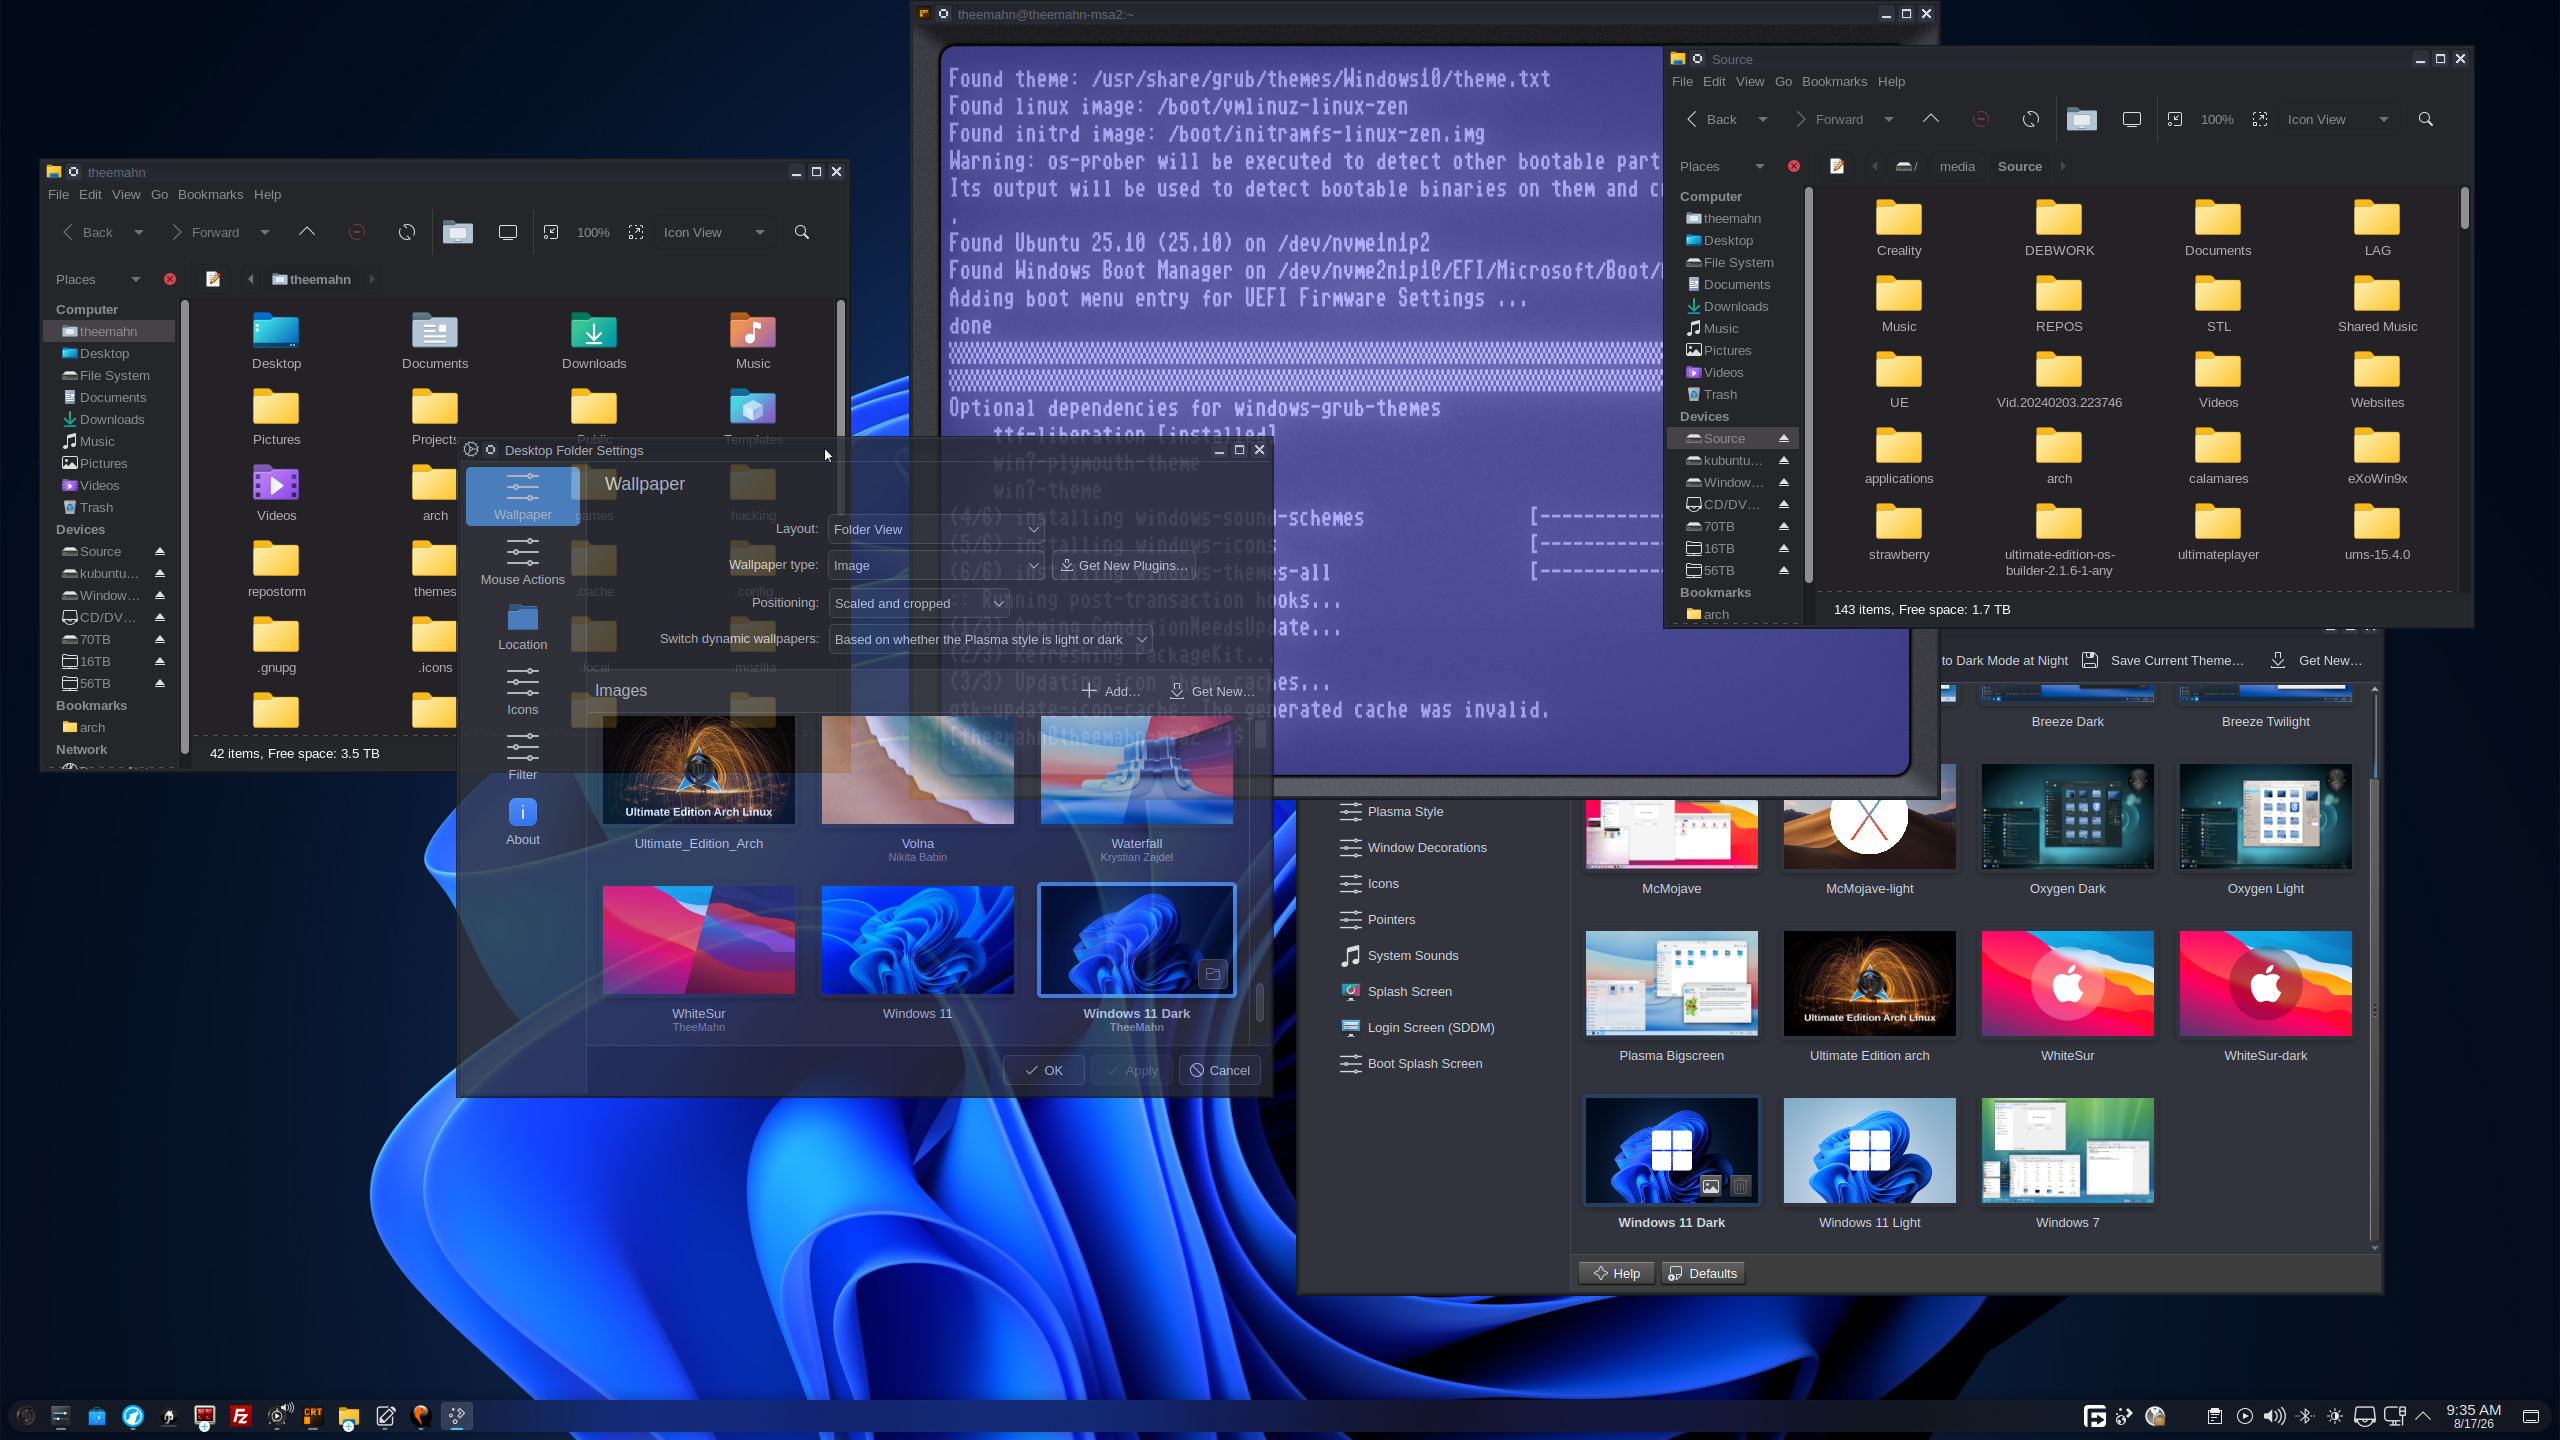Open Bookmarks menu in theemahn window

(x=210, y=194)
